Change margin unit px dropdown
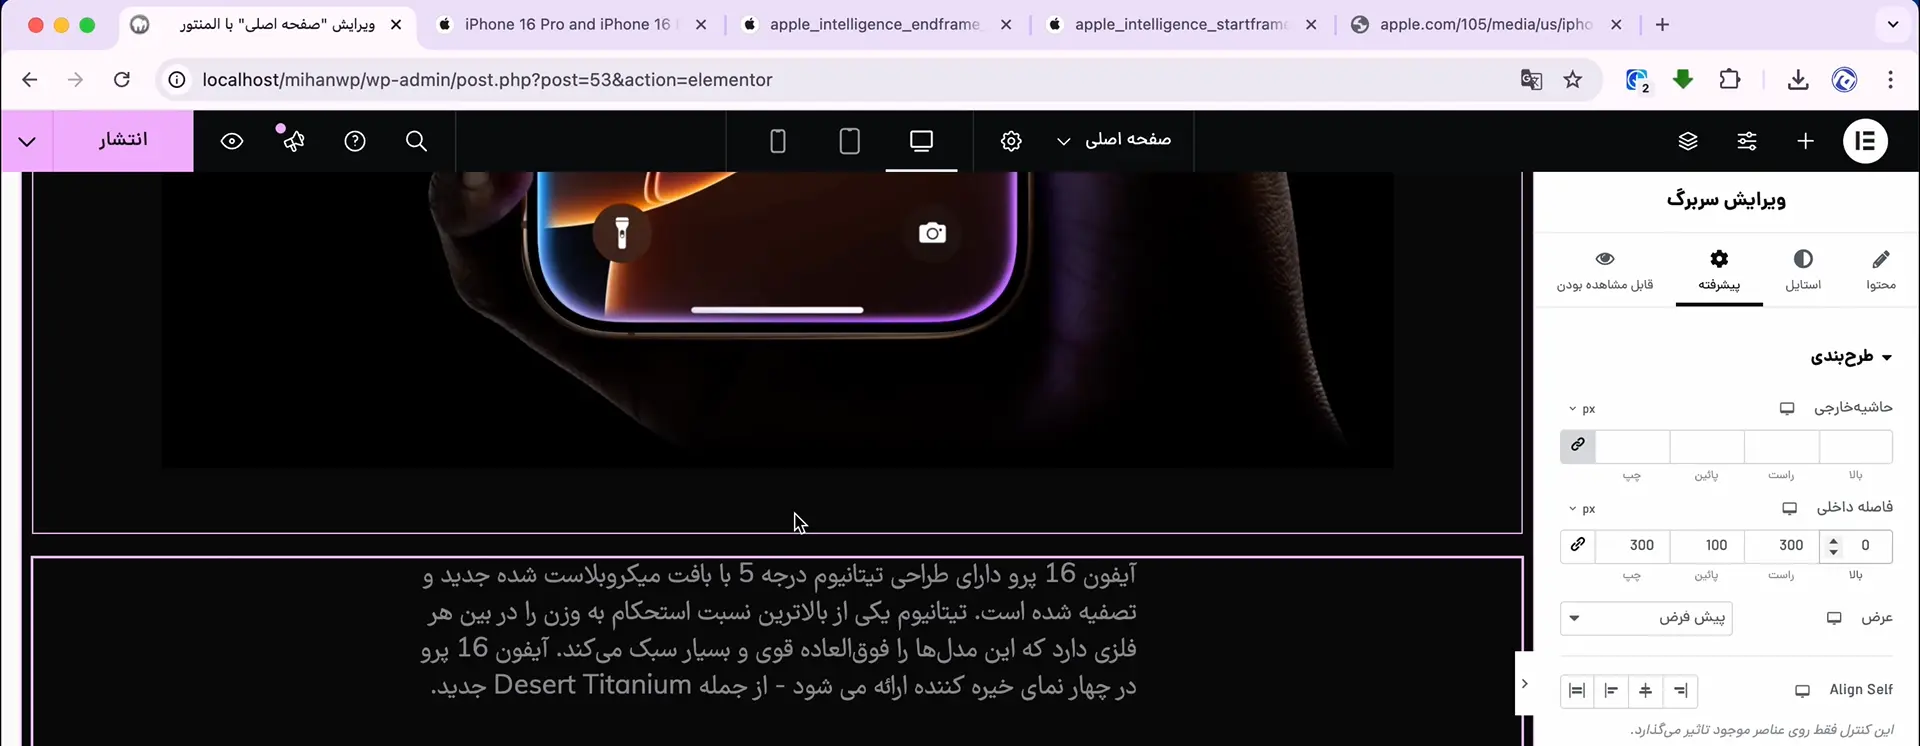The width and height of the screenshot is (1920, 746). 1582,409
